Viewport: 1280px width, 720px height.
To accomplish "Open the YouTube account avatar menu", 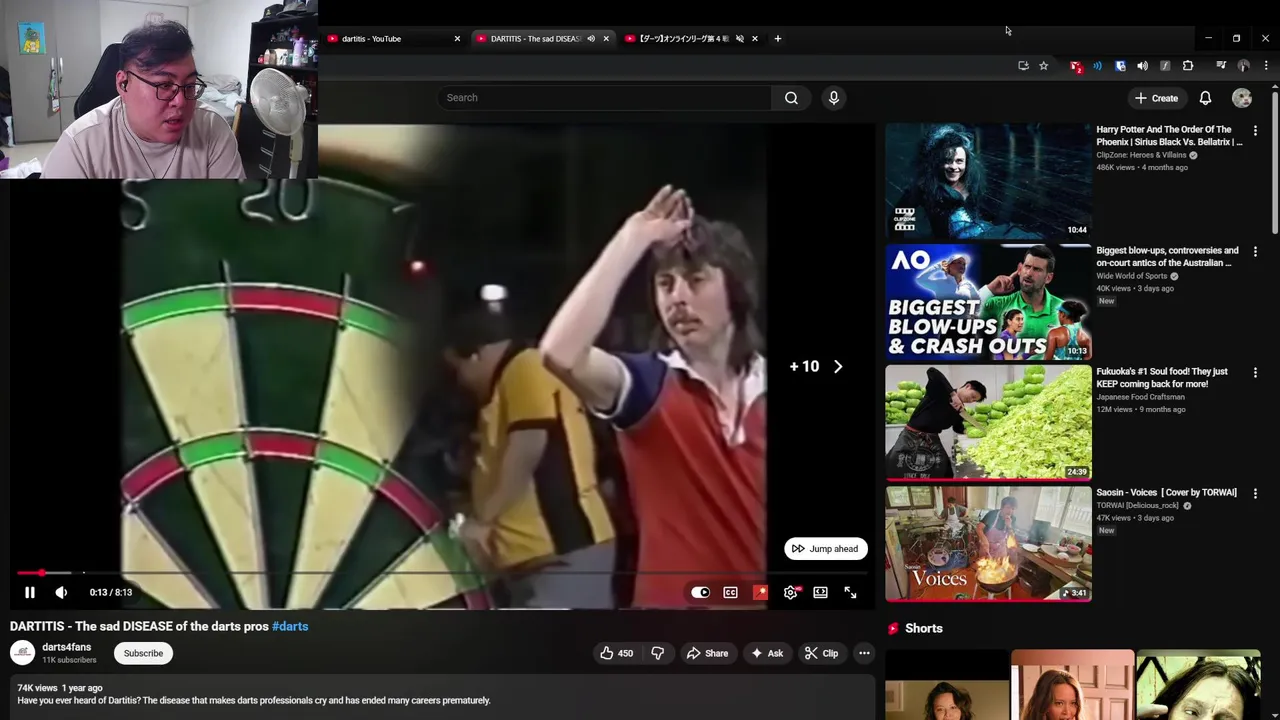I will click(x=1242, y=98).
